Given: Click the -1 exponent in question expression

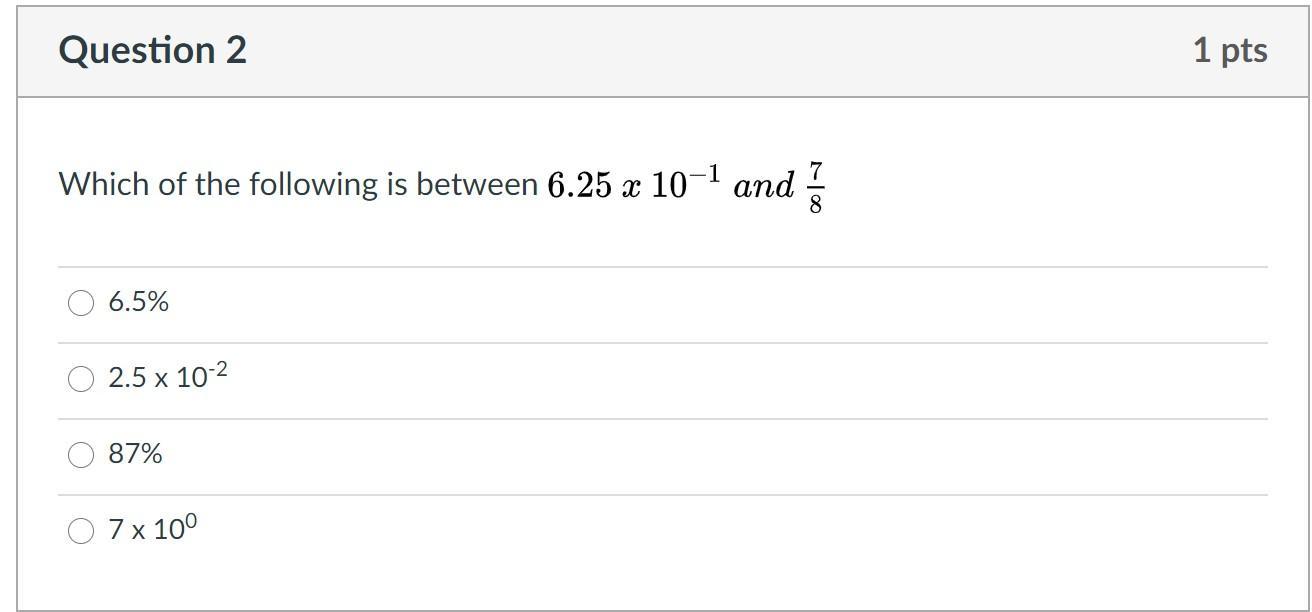Looking at the screenshot, I should pyautogui.click(x=707, y=174).
